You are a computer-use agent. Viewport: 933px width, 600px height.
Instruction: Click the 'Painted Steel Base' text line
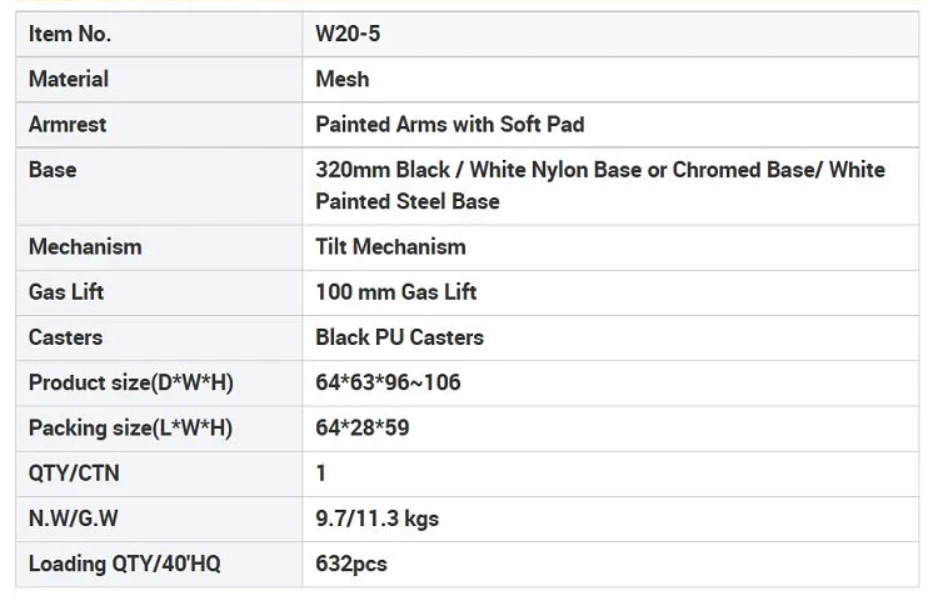[408, 201]
